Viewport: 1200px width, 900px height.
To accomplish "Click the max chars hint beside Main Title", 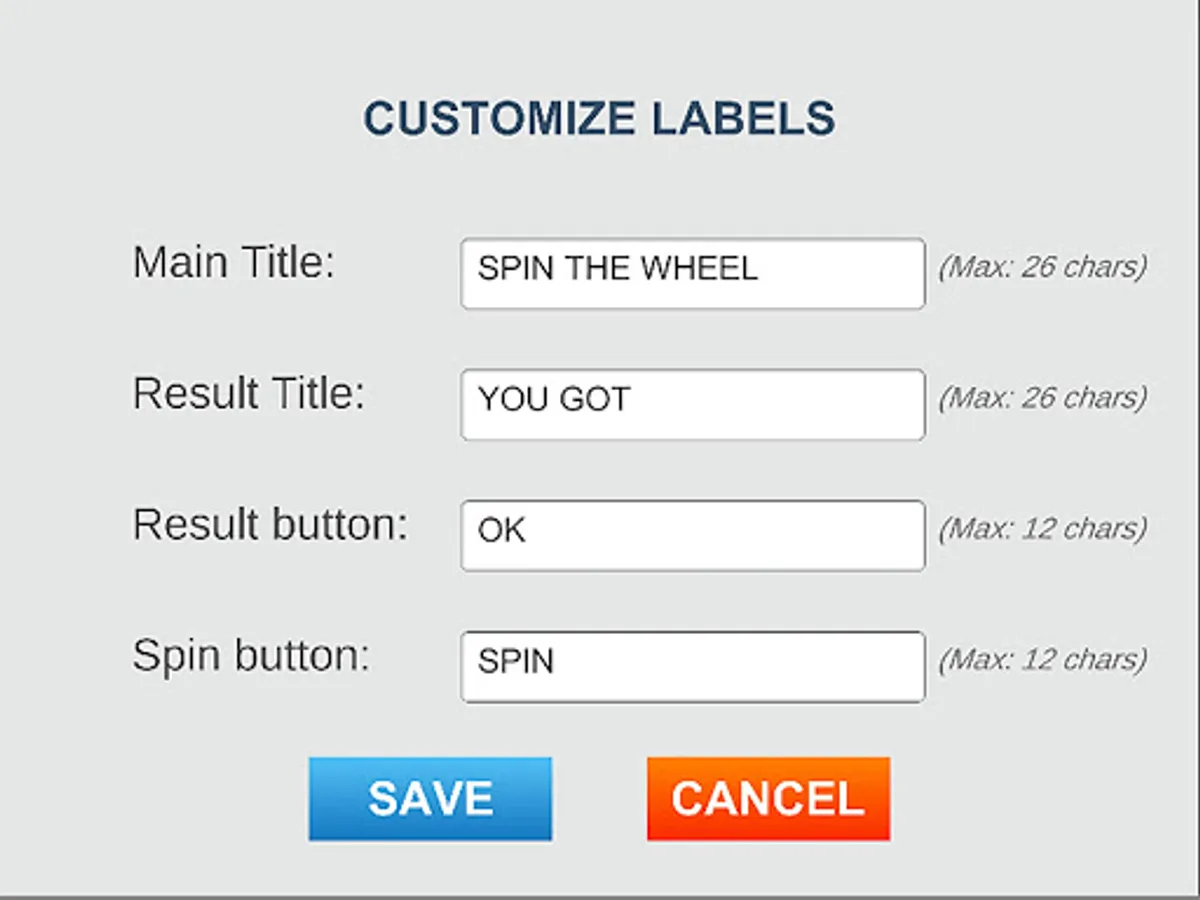I will [1042, 267].
